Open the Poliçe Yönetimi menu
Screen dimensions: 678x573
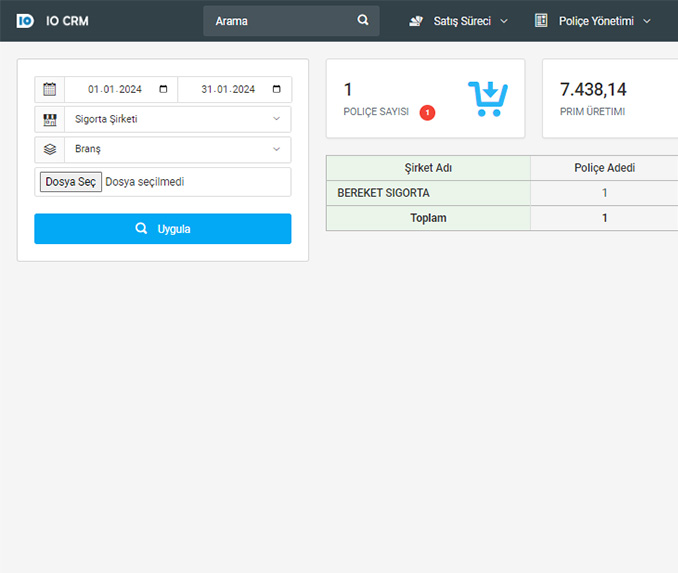593,21
